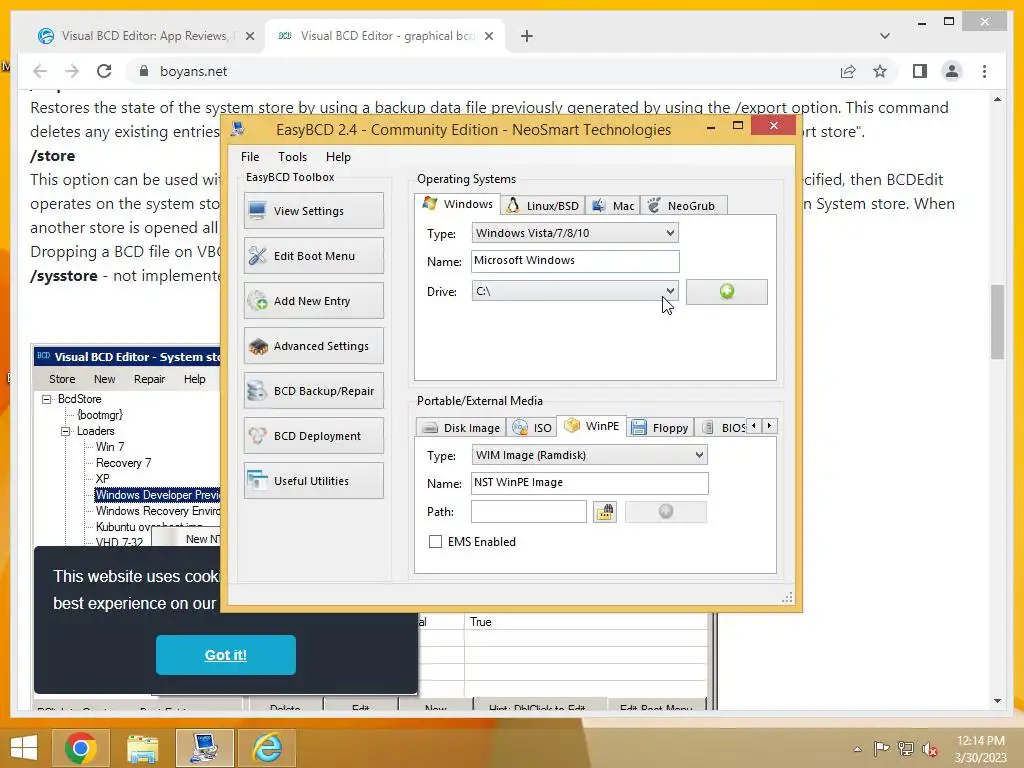Click muted volume tray icon
Image resolution: width=1024 pixels, height=768 pixels.
pos(929,749)
